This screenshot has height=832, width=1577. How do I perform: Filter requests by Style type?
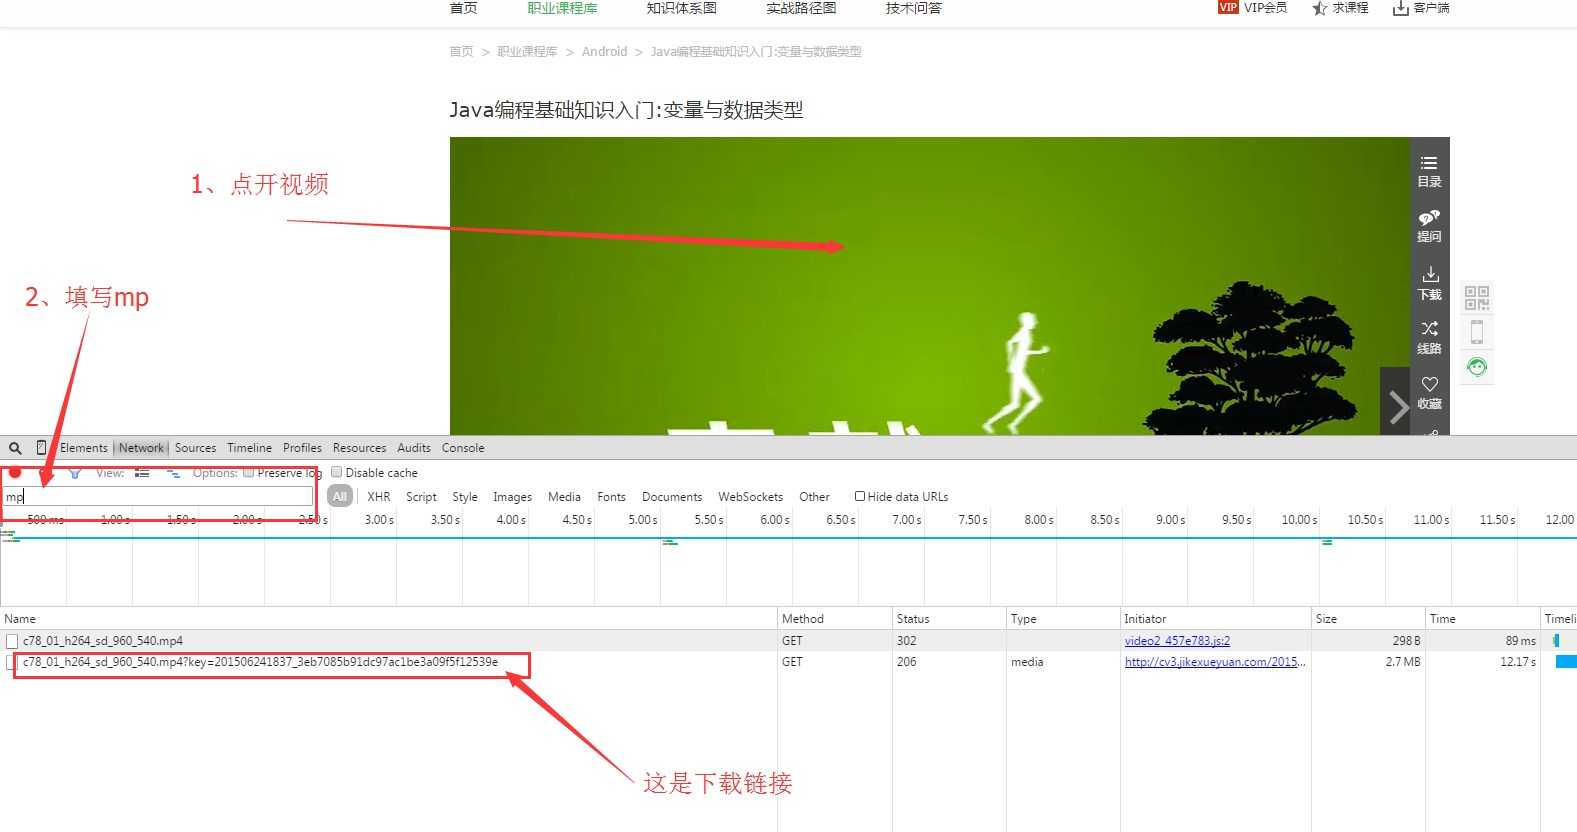pos(465,497)
